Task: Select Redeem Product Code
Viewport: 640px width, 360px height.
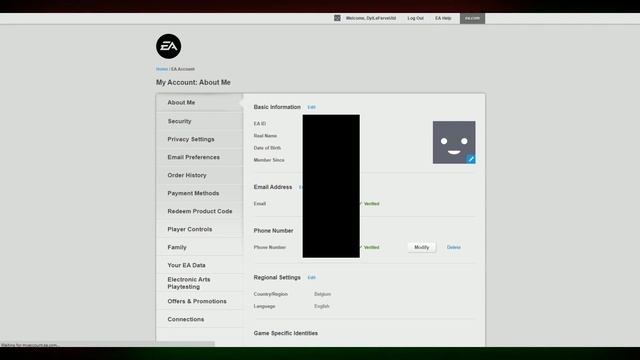Action: (x=199, y=211)
